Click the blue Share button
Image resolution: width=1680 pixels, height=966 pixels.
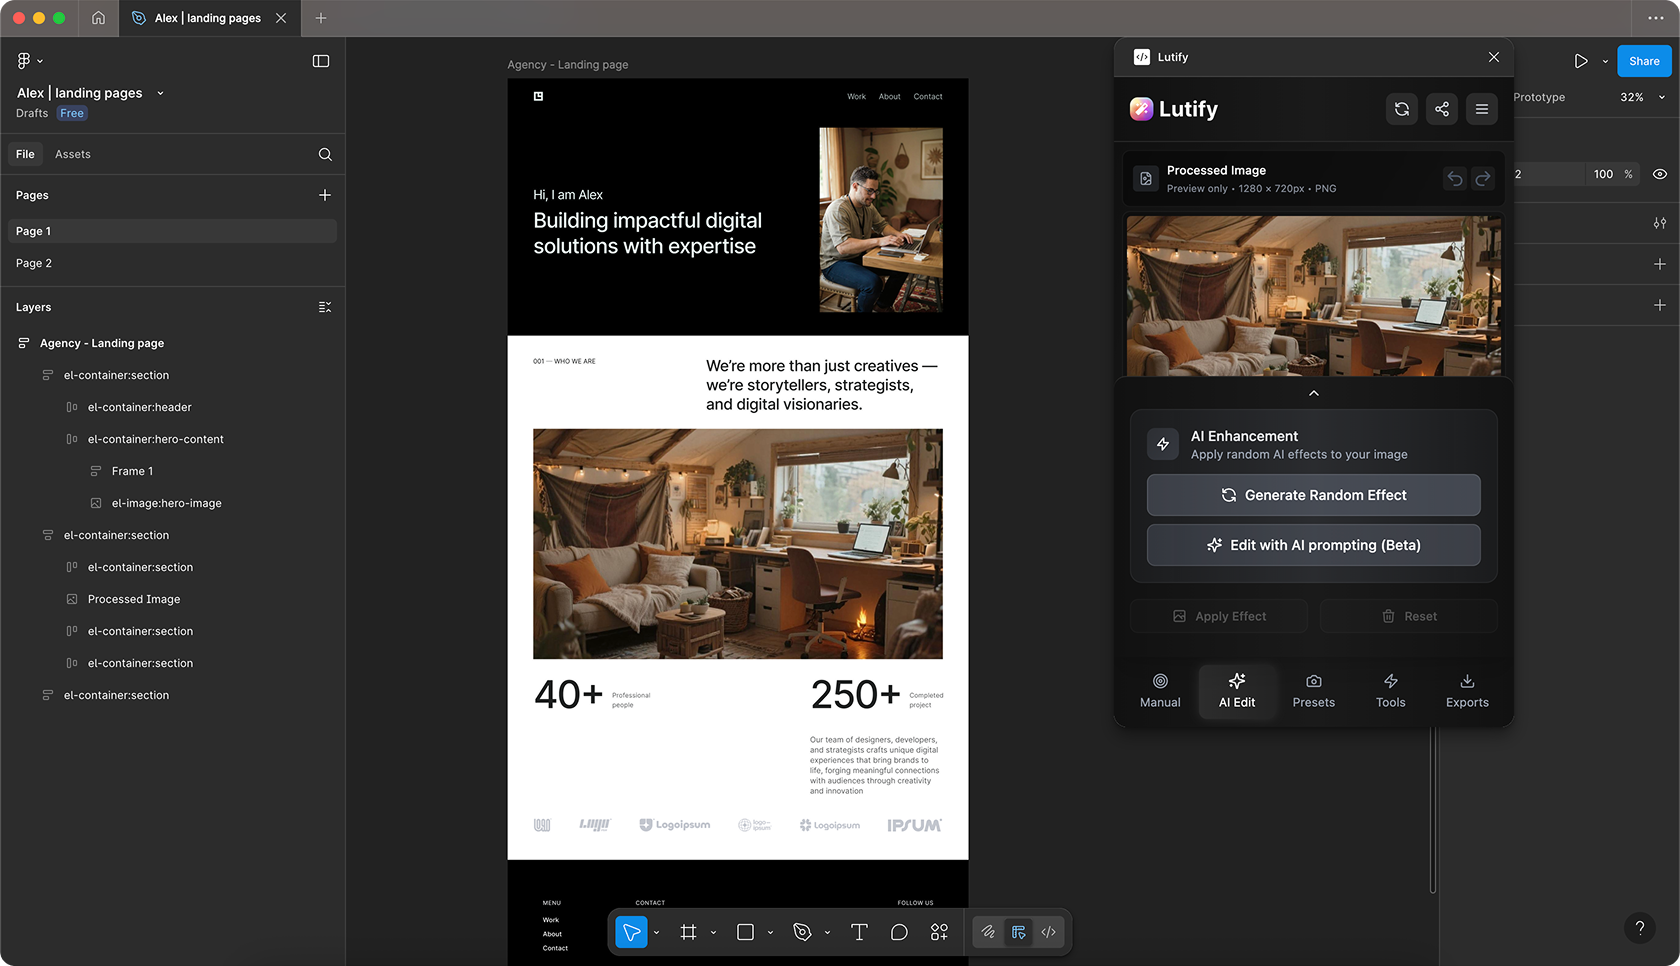(1643, 61)
